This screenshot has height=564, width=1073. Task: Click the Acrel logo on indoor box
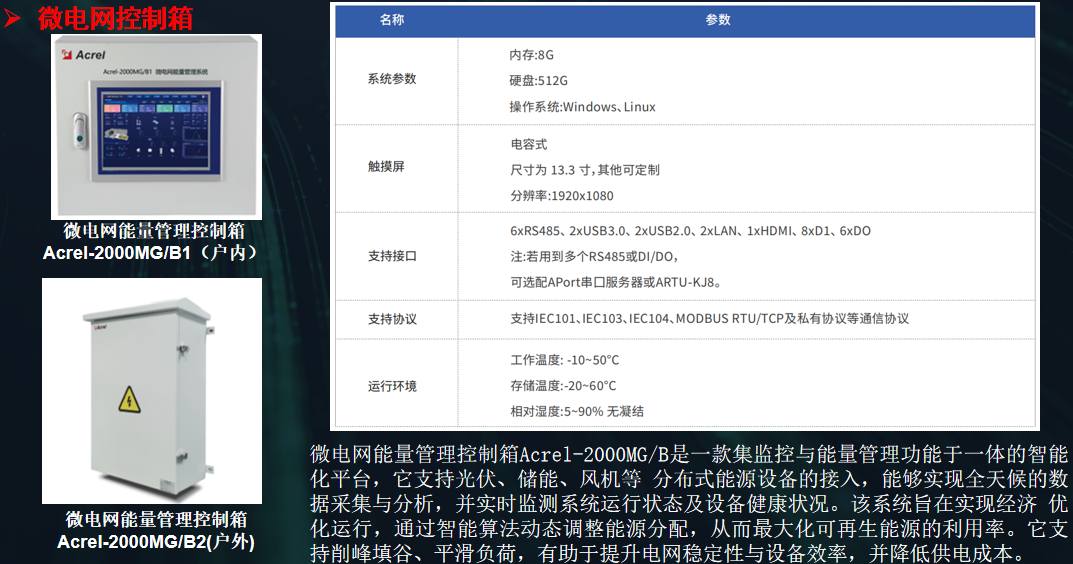[x=83, y=55]
